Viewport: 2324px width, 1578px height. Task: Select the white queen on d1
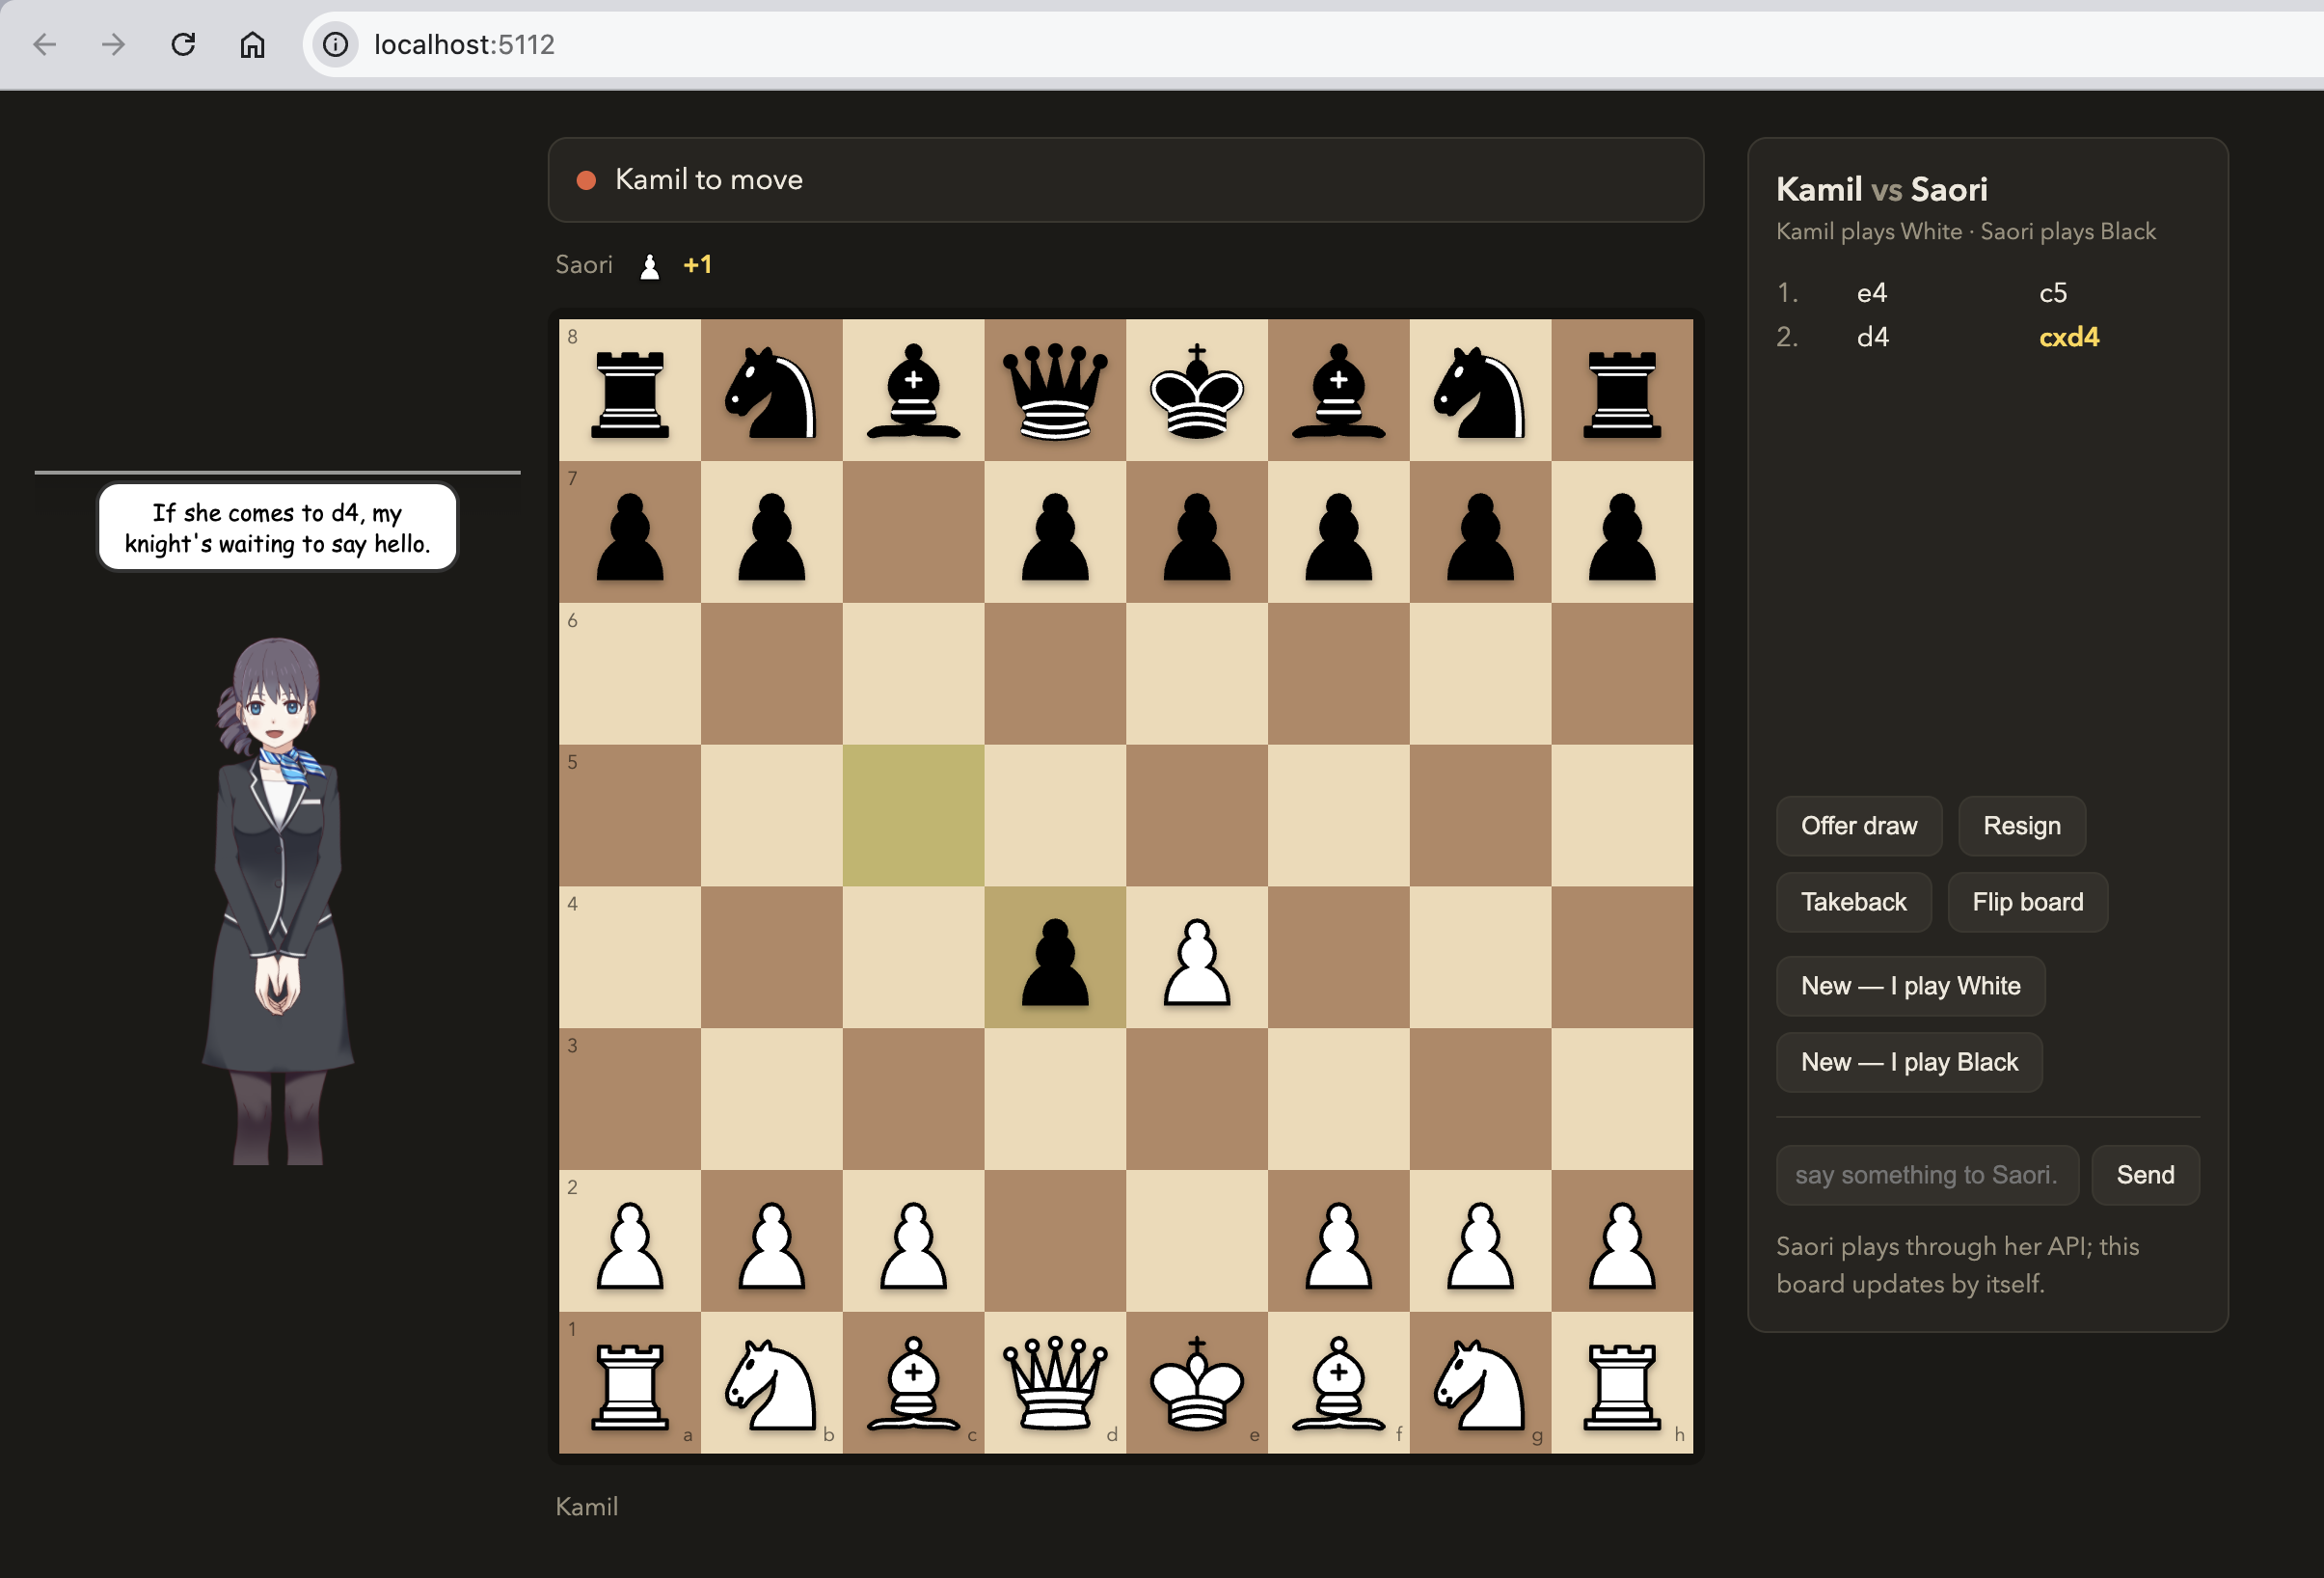coord(1055,1383)
